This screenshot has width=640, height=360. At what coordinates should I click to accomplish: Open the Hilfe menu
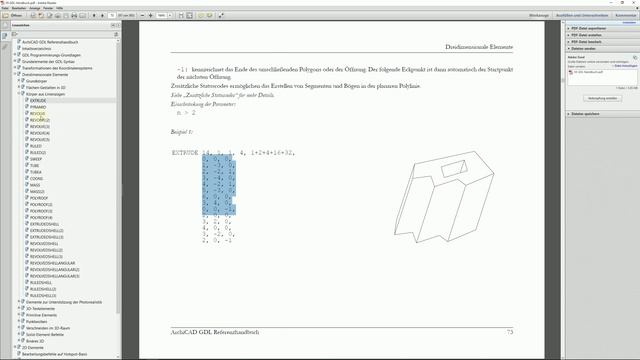(x=60, y=8)
